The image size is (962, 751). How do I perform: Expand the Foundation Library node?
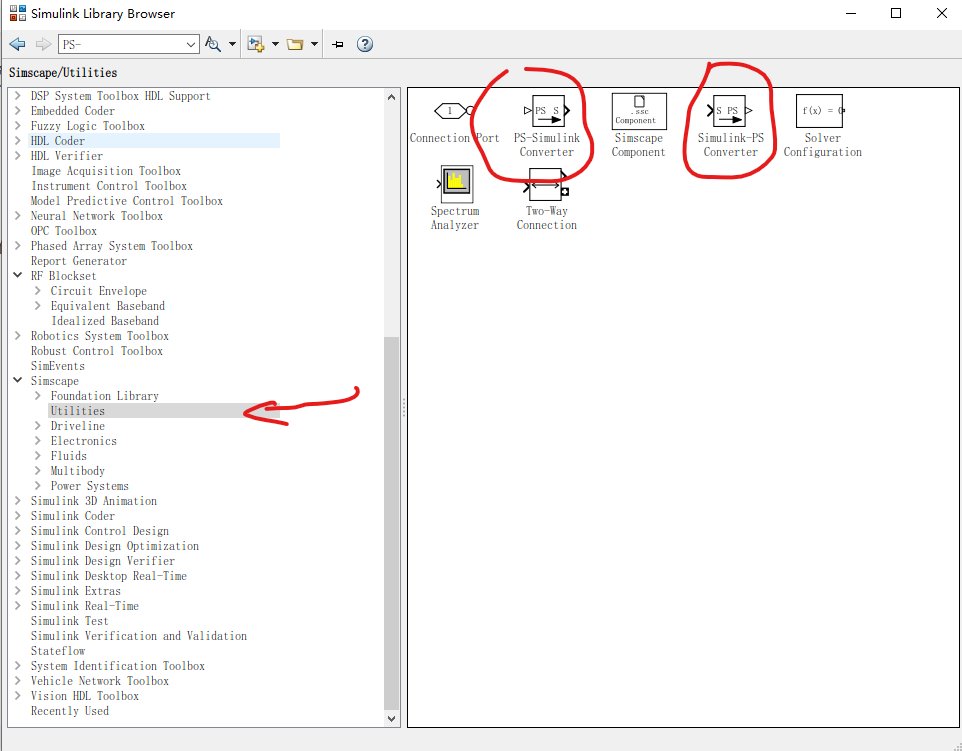(x=37, y=396)
